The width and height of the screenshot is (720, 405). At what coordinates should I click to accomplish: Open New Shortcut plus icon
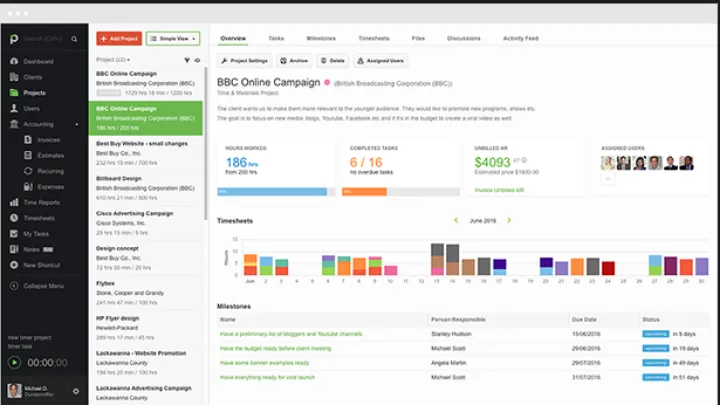[14, 265]
